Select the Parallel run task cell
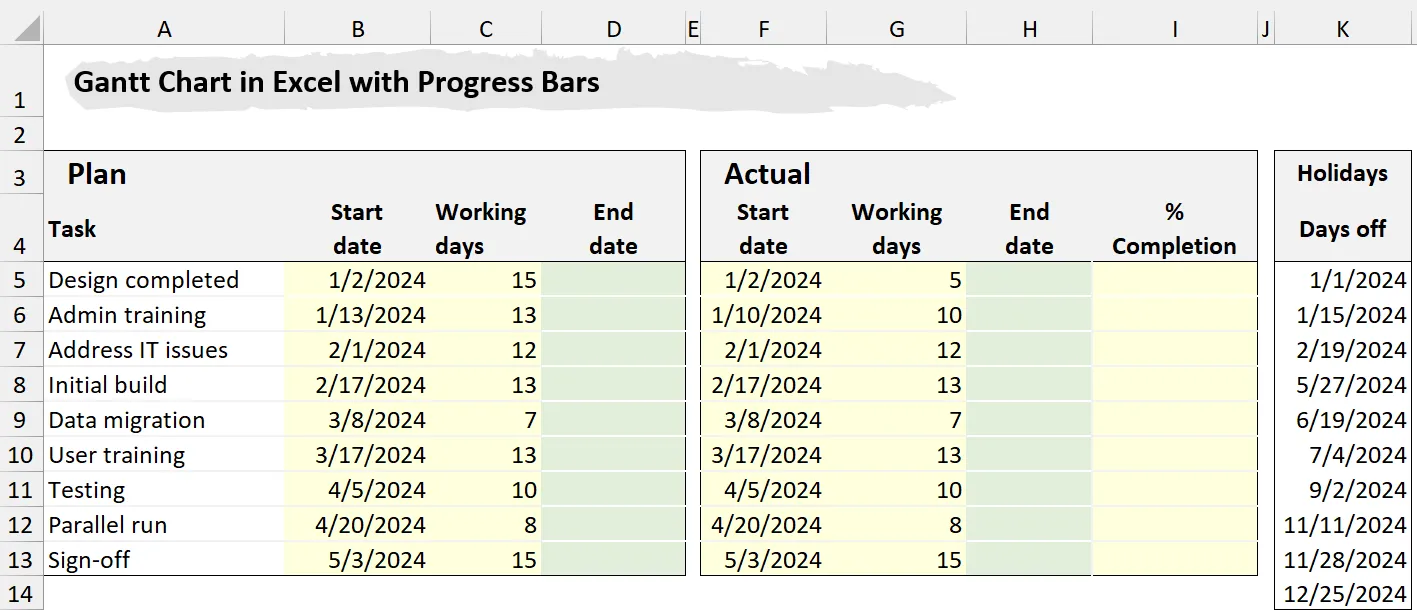 tap(108, 525)
